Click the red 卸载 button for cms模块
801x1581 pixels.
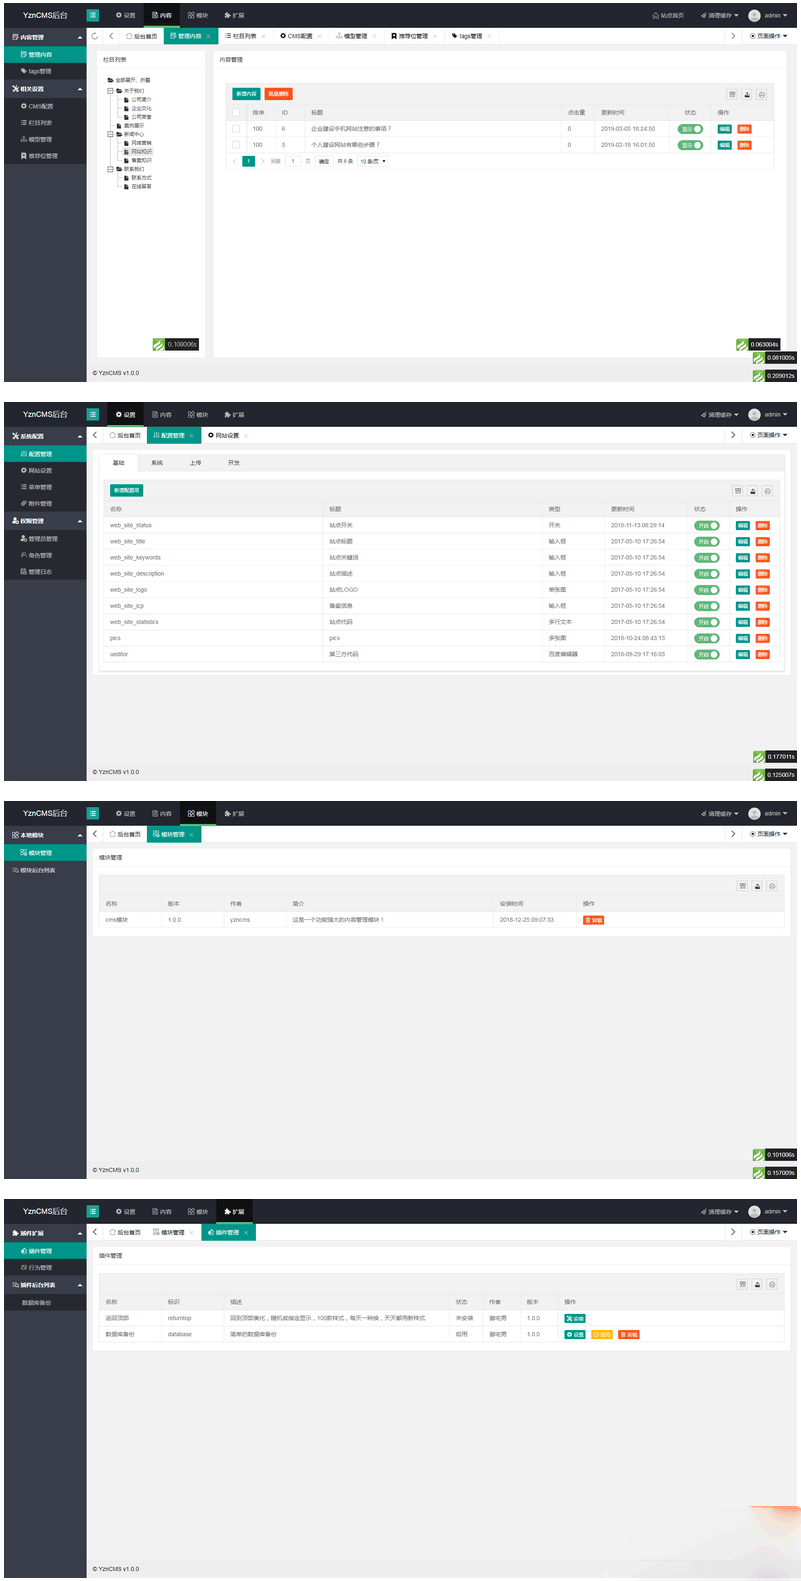(x=593, y=920)
